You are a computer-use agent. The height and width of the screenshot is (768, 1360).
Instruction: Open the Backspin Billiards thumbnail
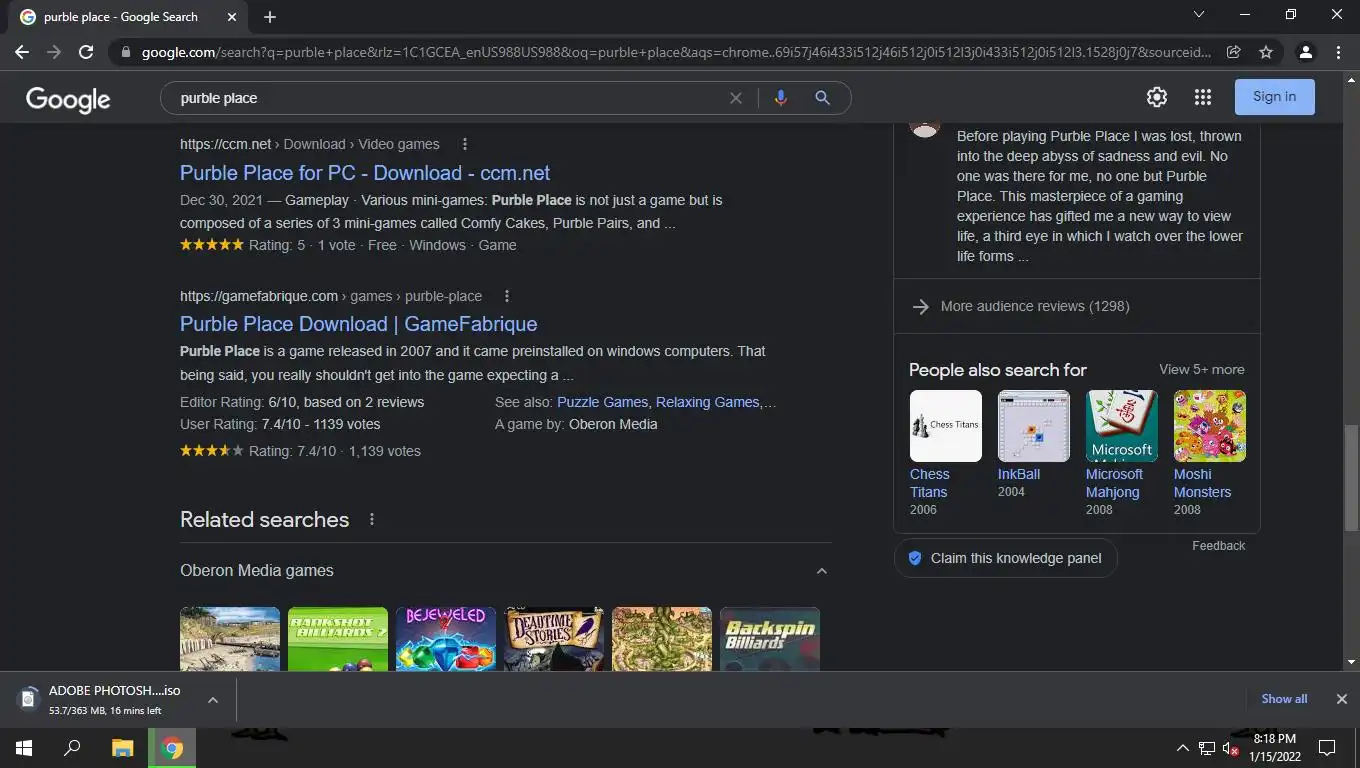coord(770,639)
